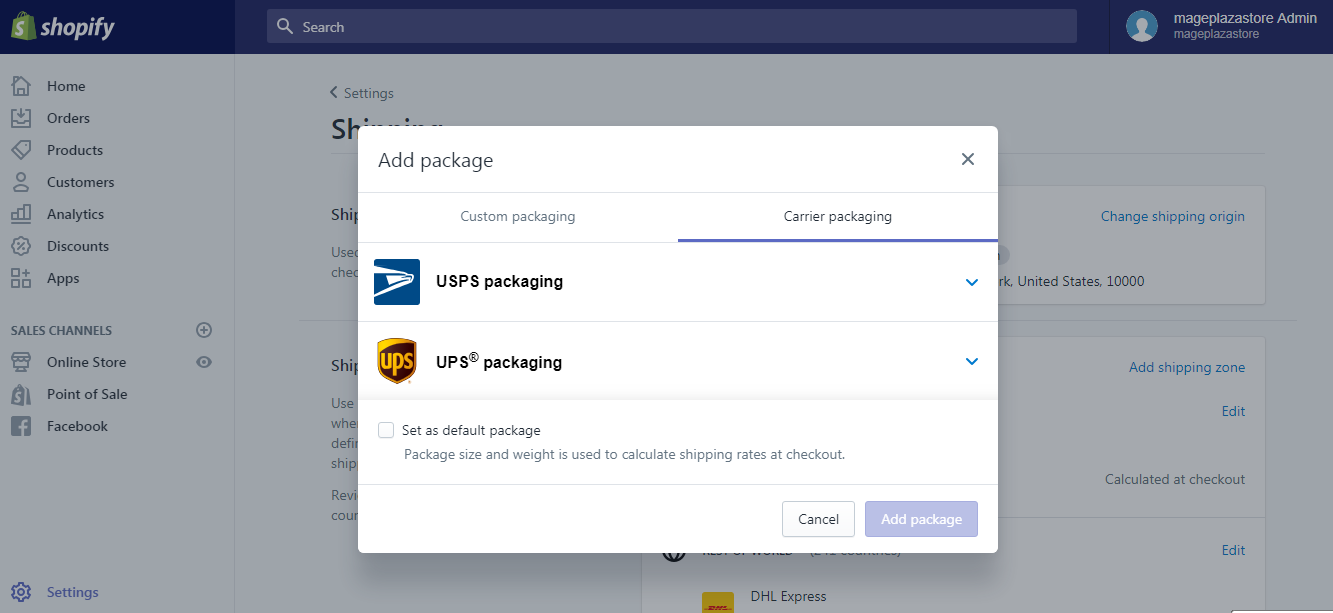Click the Facebook channel icon
The image size is (1333, 613).
[21, 426]
